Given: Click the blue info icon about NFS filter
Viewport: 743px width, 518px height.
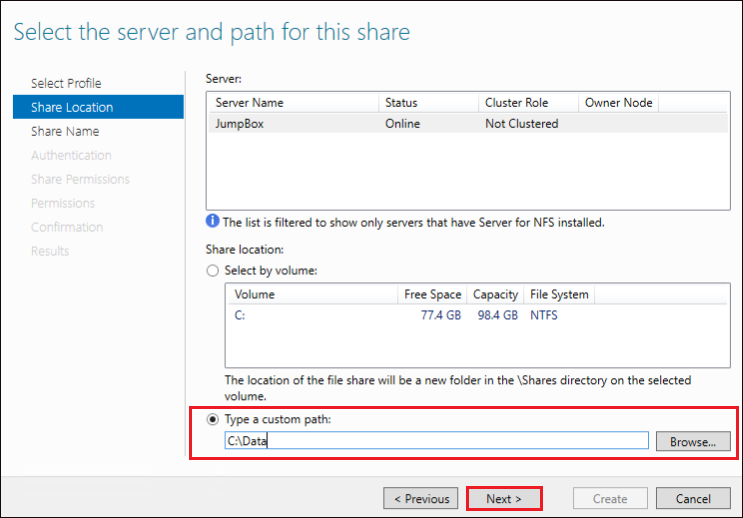Looking at the screenshot, I should tap(212, 221).
